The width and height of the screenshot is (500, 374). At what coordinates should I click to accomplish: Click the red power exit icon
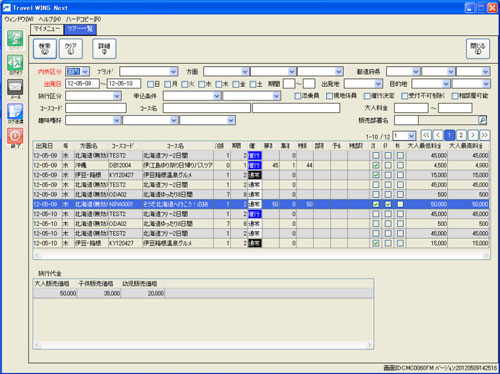[15, 136]
